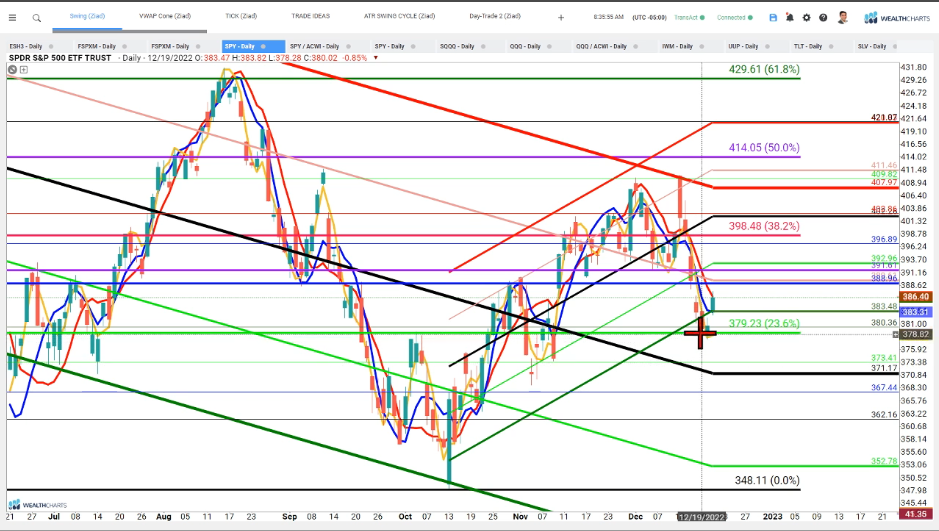This screenshot has width=939, height=531.
Task: Toggle the dot on SLV - Daily tab
Action: coord(895,46)
